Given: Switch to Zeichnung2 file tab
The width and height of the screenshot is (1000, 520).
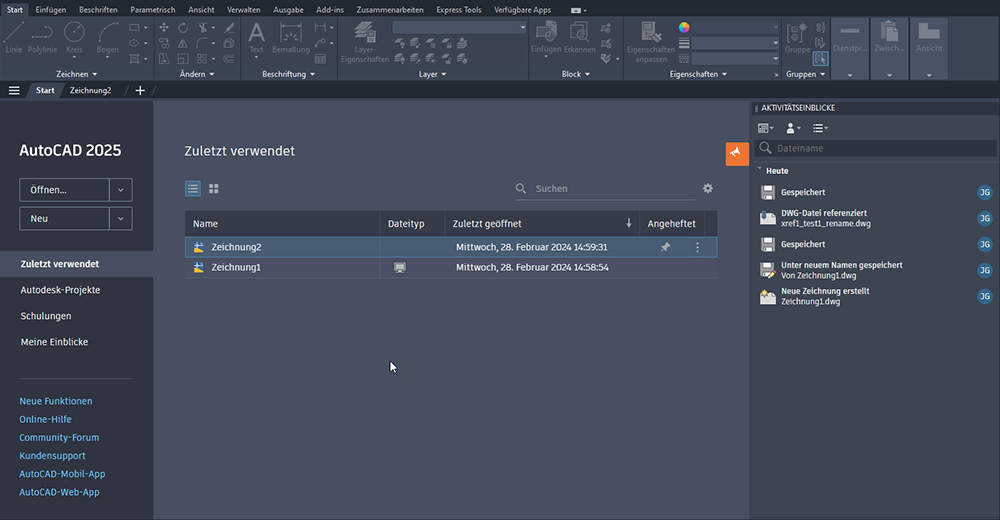Looking at the screenshot, I should click(x=91, y=91).
